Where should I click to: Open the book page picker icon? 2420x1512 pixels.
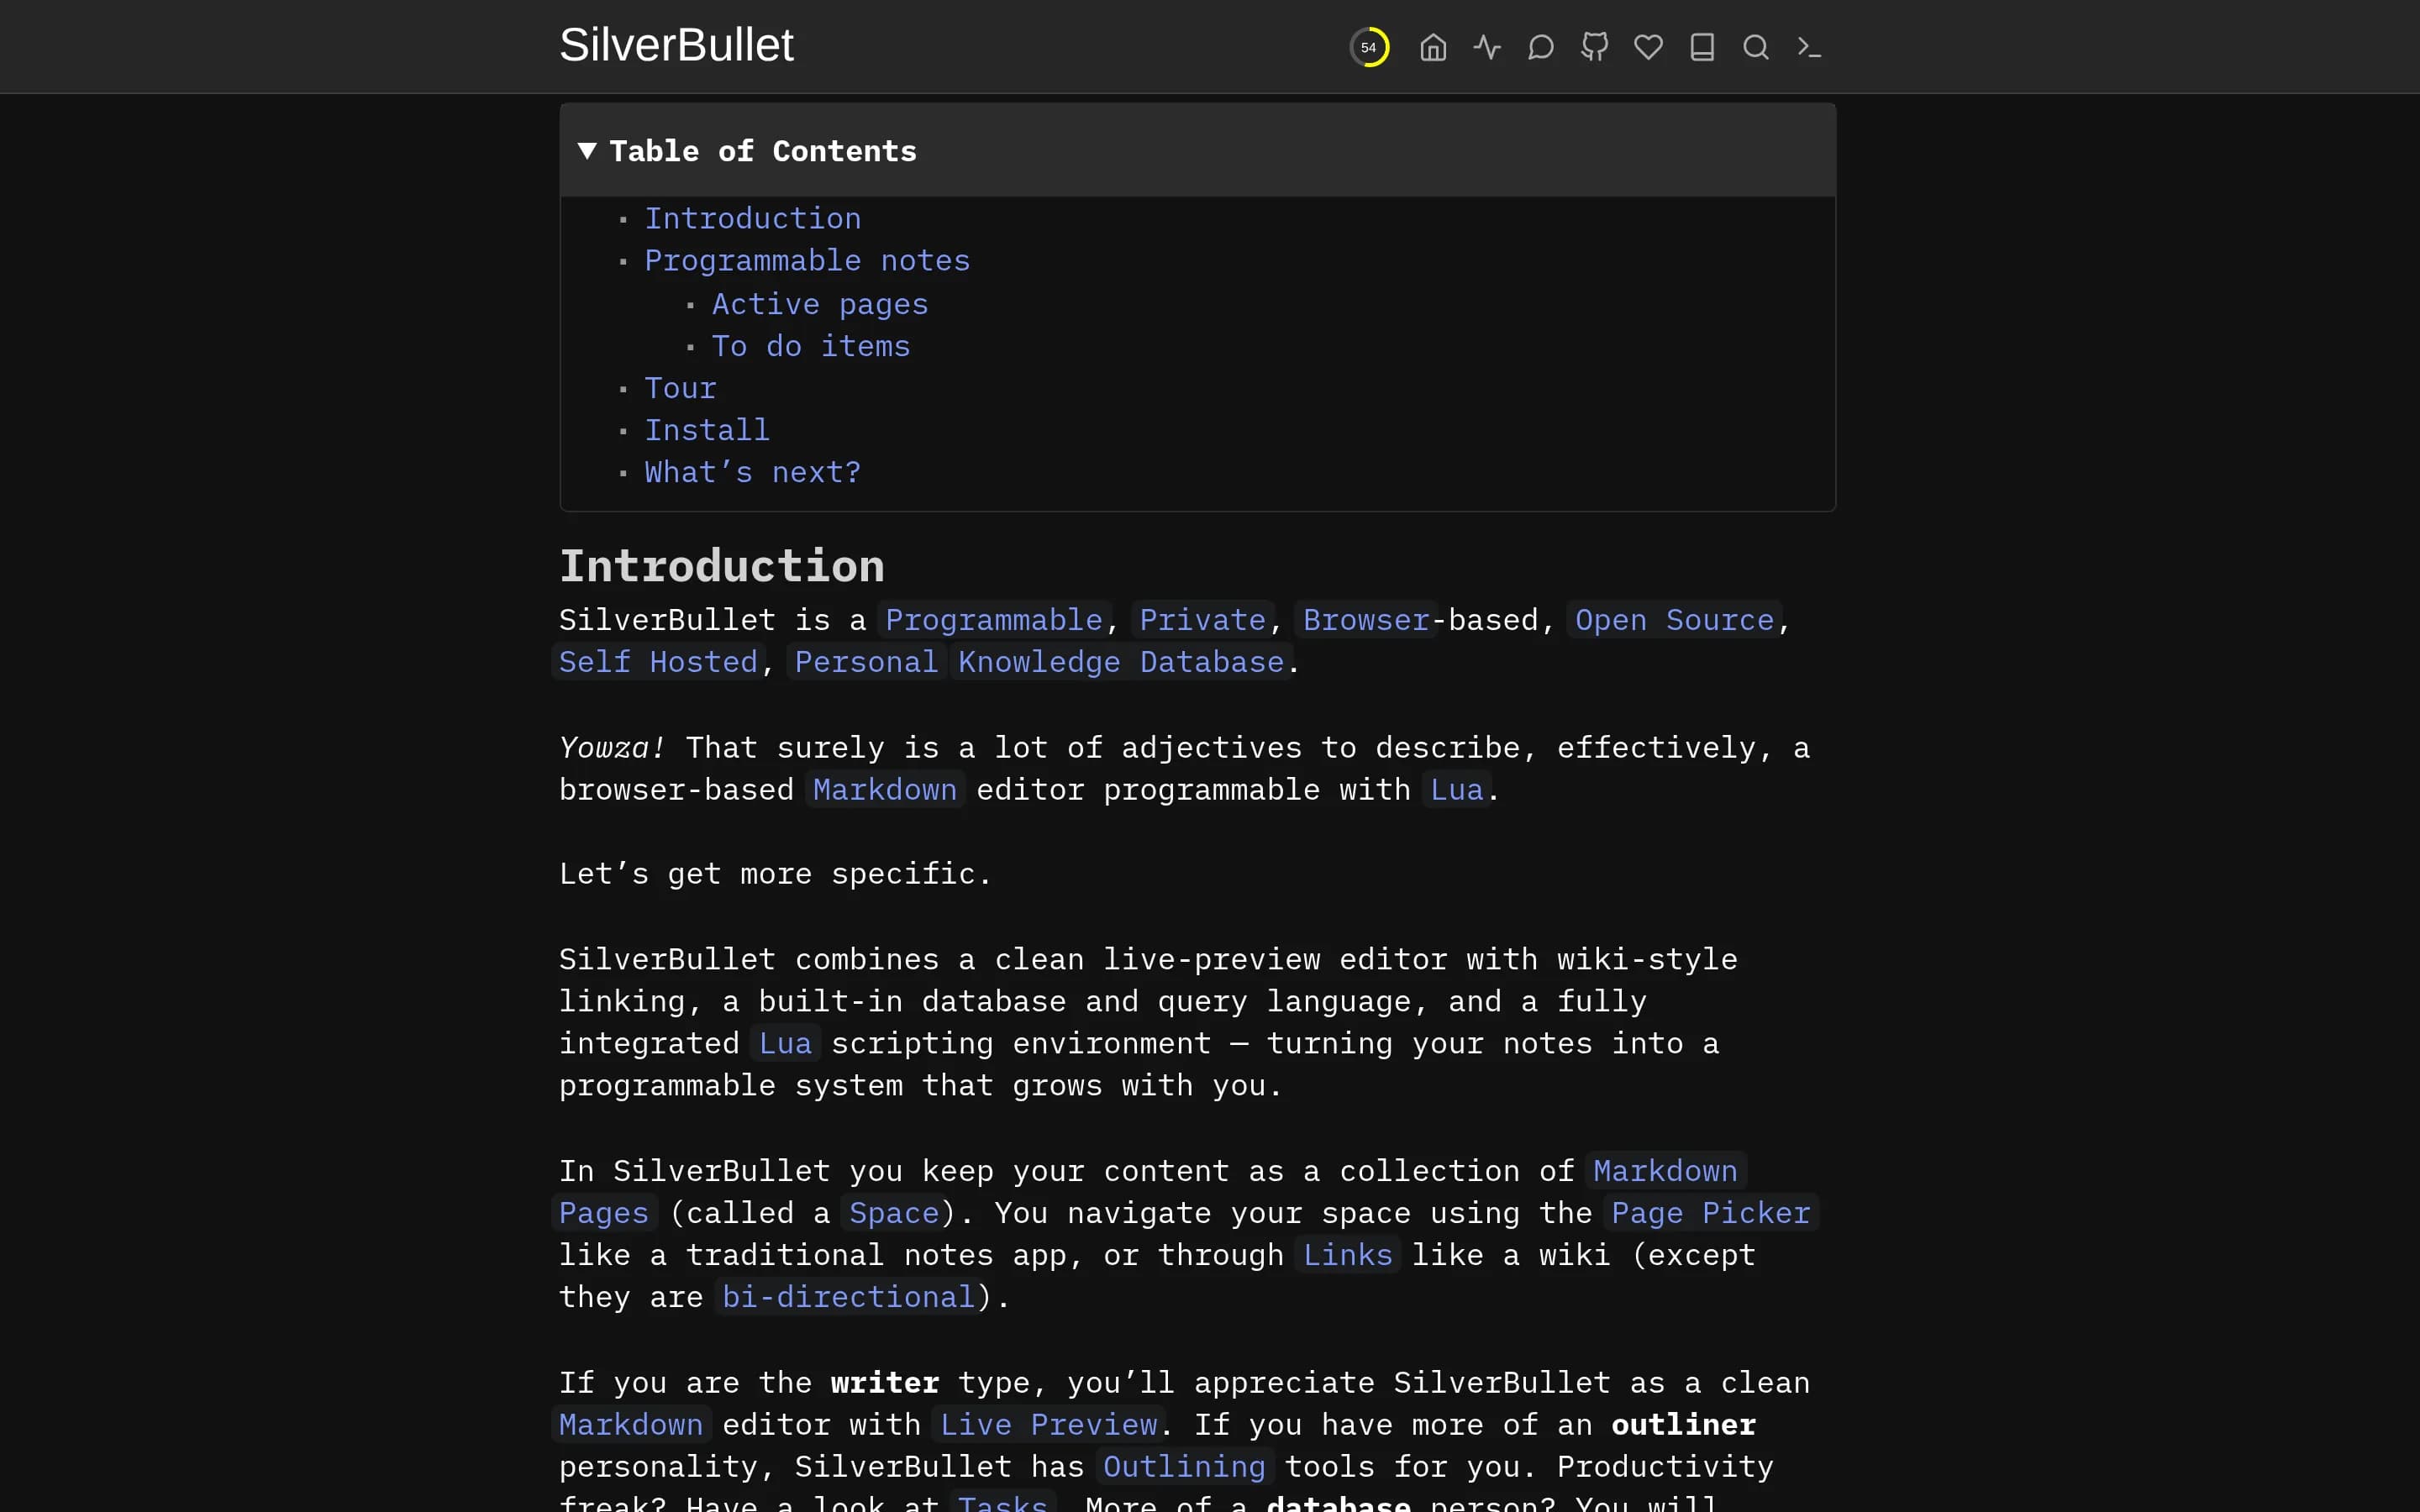tap(1702, 47)
